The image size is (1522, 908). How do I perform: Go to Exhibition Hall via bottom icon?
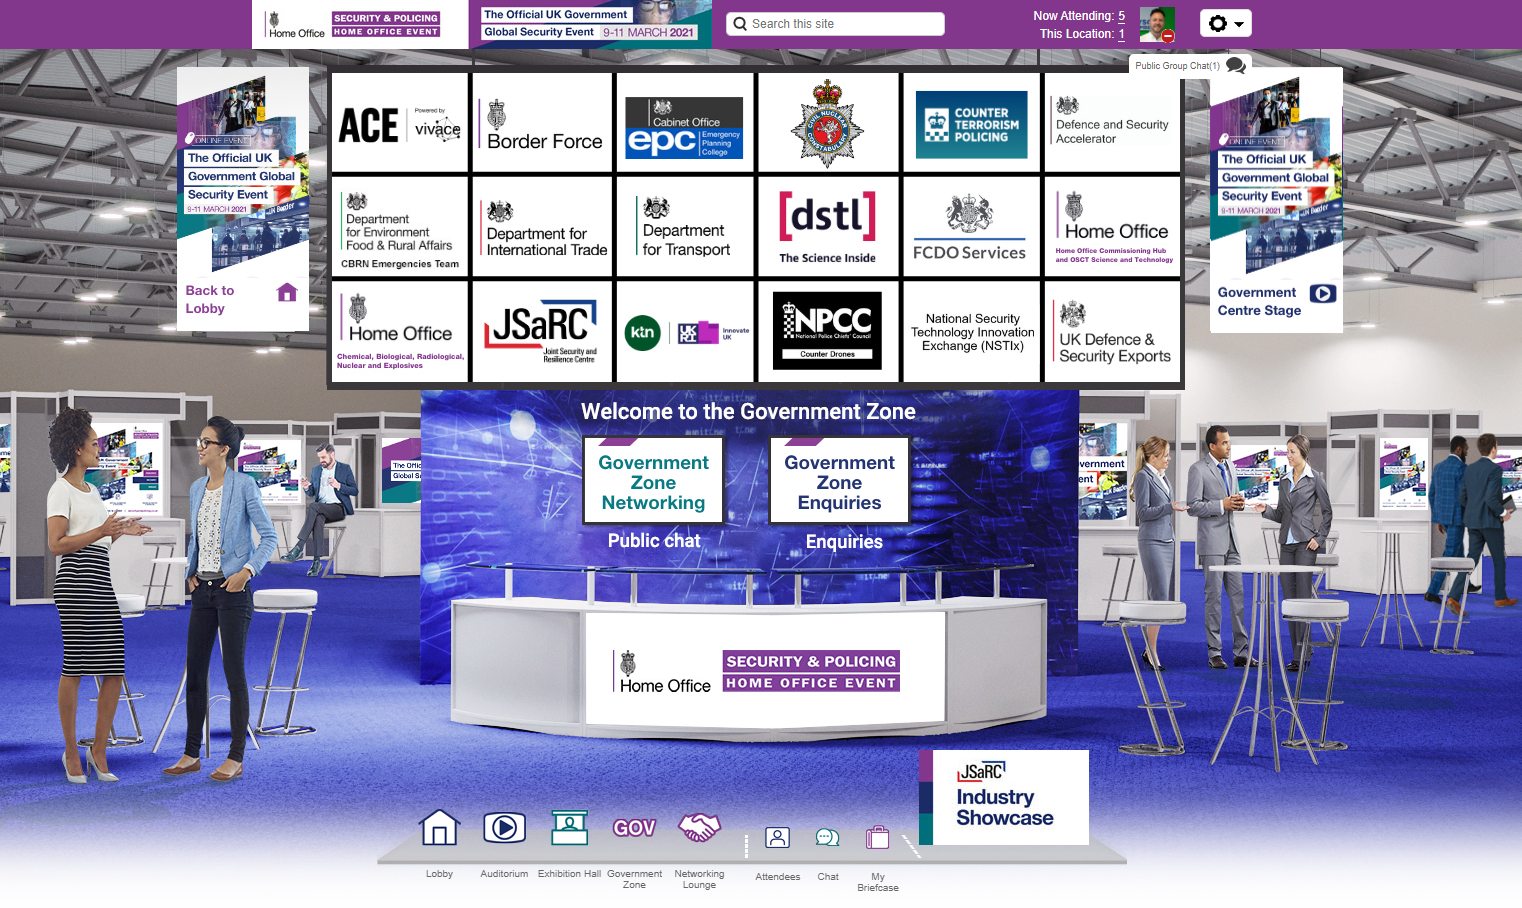(x=569, y=828)
